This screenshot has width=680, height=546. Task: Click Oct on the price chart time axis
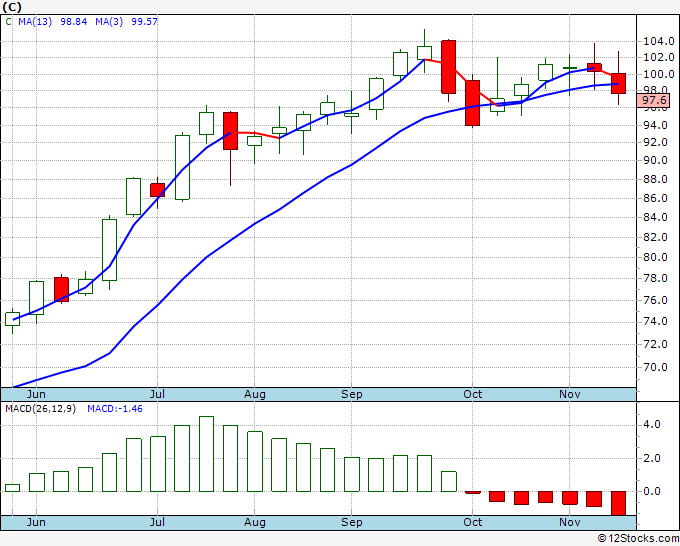[472, 394]
